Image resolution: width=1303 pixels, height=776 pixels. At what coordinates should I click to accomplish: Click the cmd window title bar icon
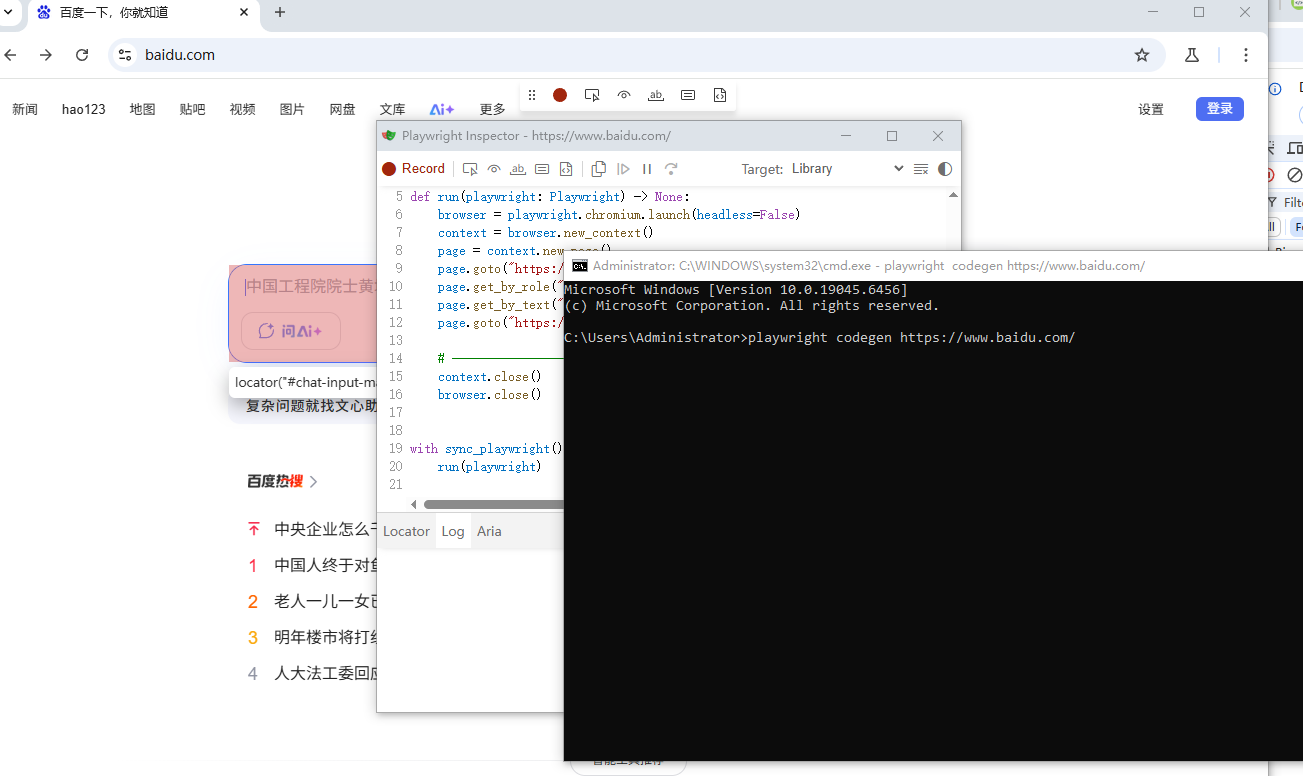579,266
